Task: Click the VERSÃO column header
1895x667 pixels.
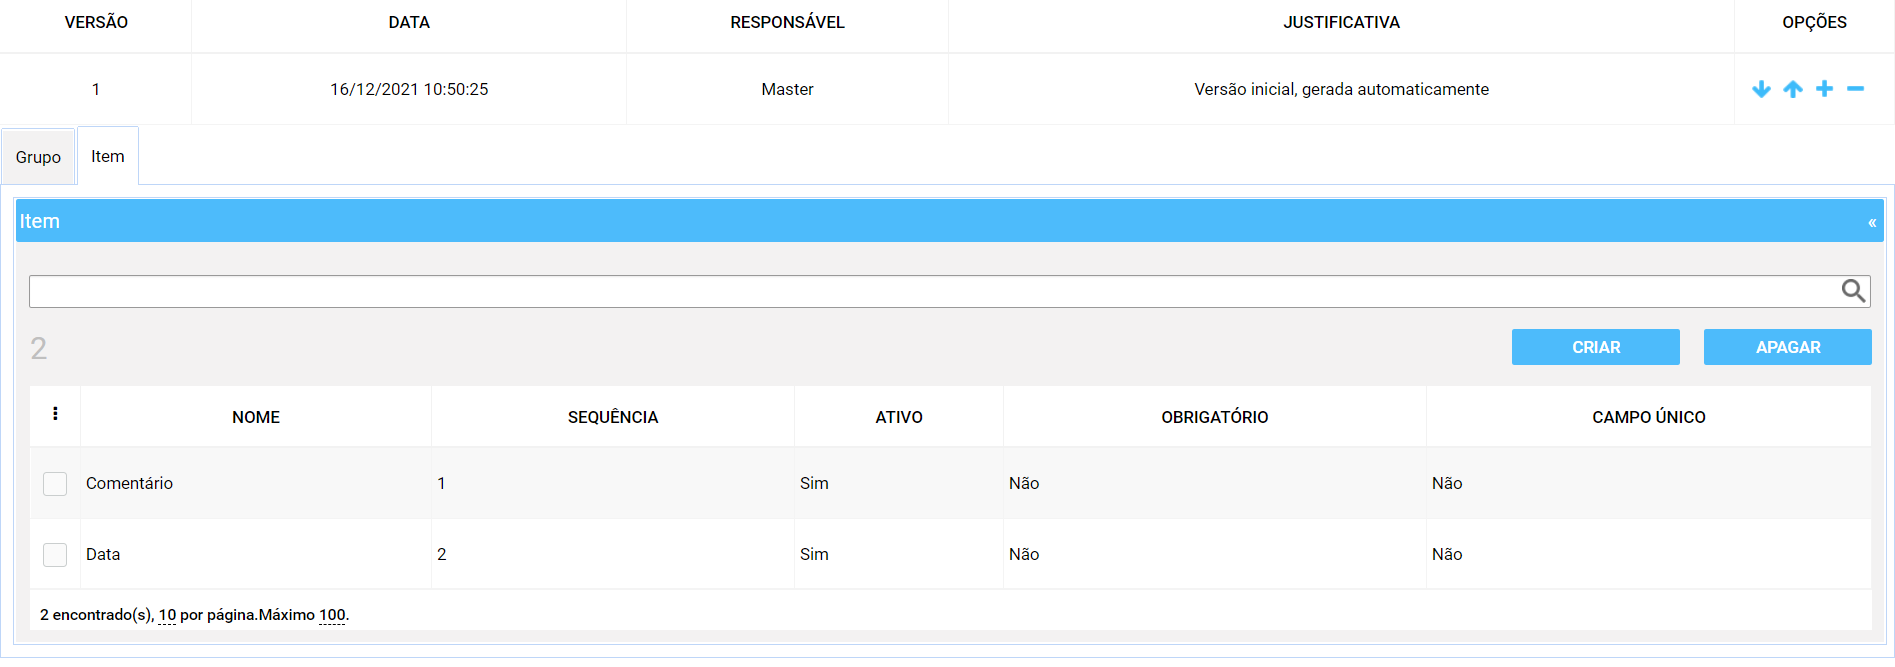Action: coord(96,22)
